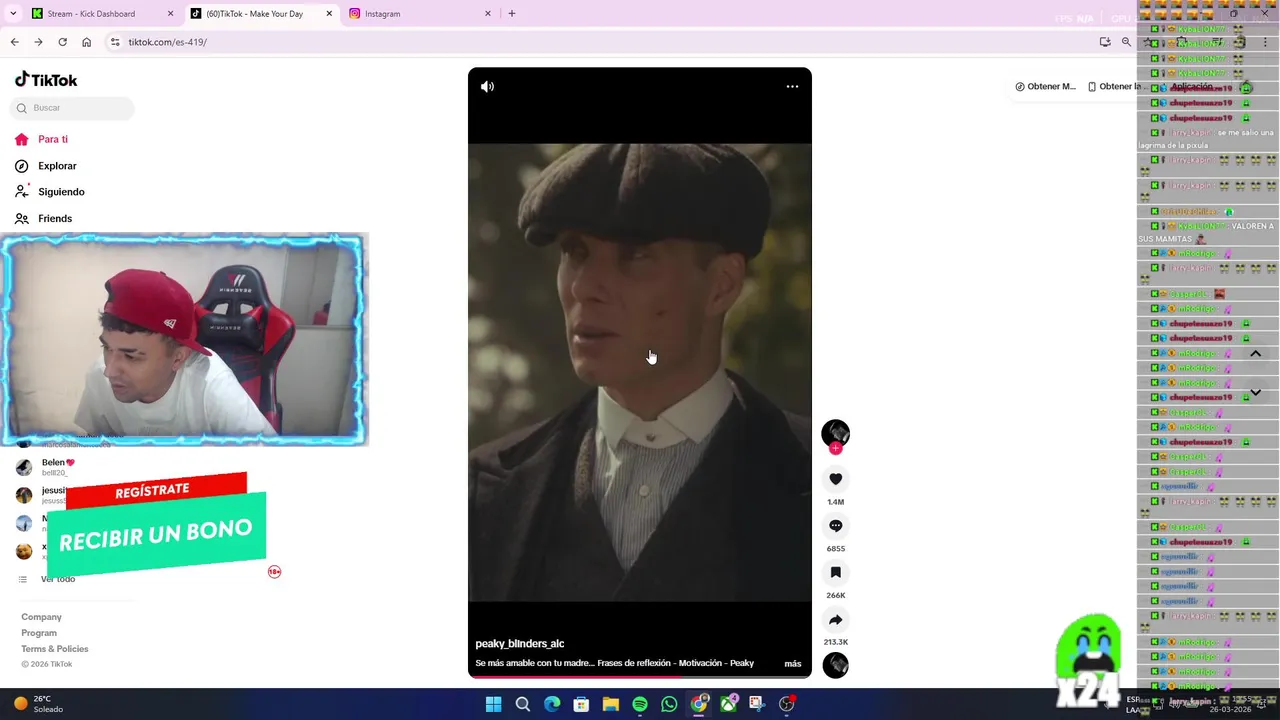Image resolution: width=1280 pixels, height=720 pixels.
Task: Open comments via the speech bubble icon
Action: pos(835,526)
